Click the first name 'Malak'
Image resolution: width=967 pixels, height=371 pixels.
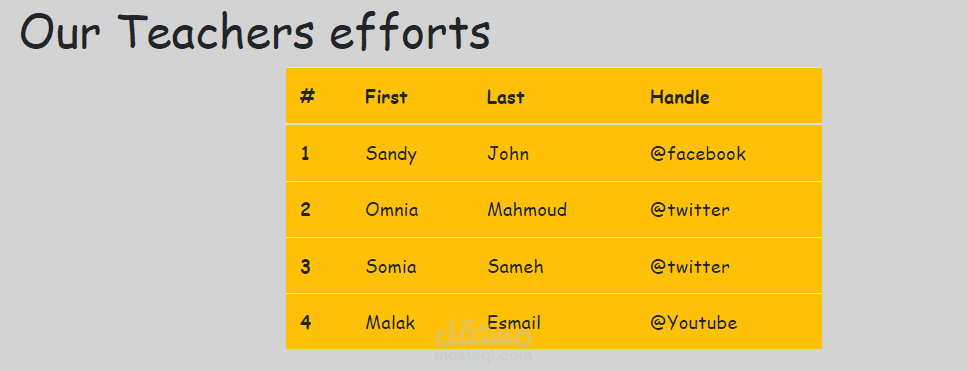[390, 323]
